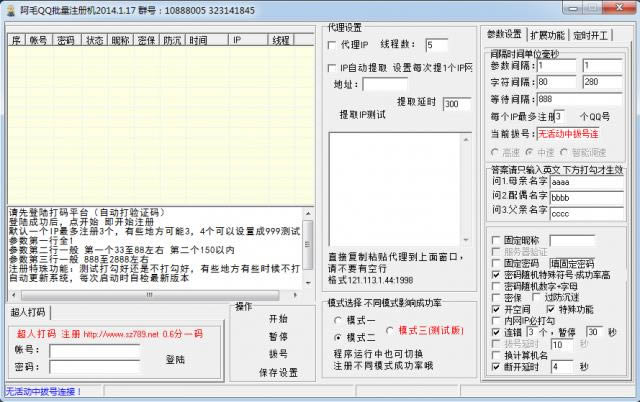Click 问3.父亲名字 answer field
Image resolution: width=640 pixels, height=402 pixels.
click(x=587, y=214)
